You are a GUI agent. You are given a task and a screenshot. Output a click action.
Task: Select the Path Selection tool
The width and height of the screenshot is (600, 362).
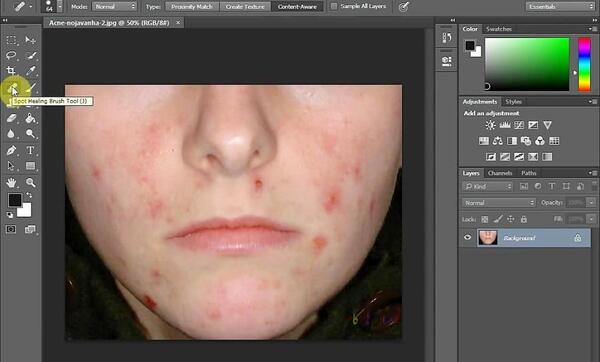11,166
